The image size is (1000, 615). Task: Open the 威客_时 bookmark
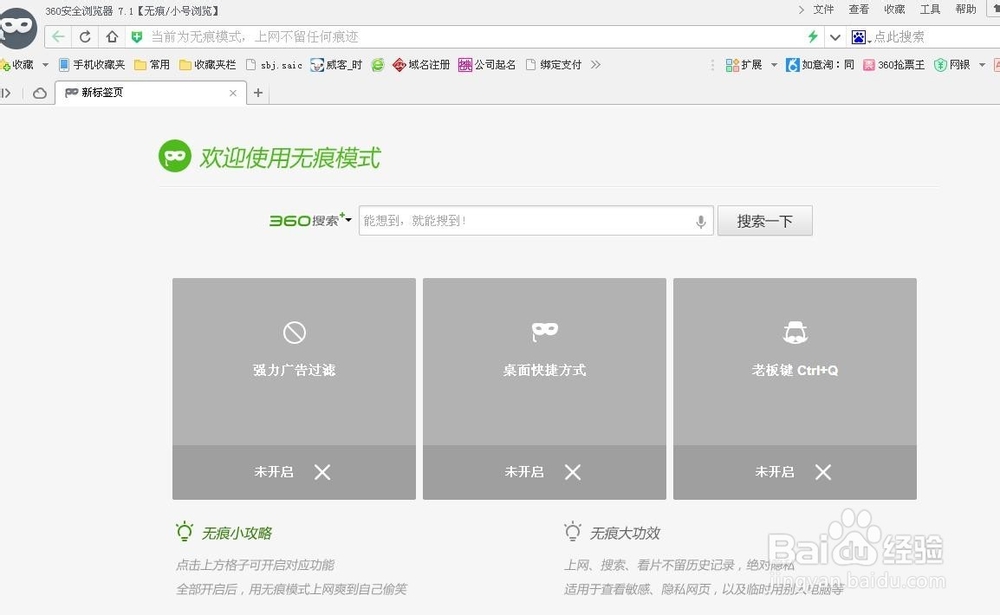336,64
